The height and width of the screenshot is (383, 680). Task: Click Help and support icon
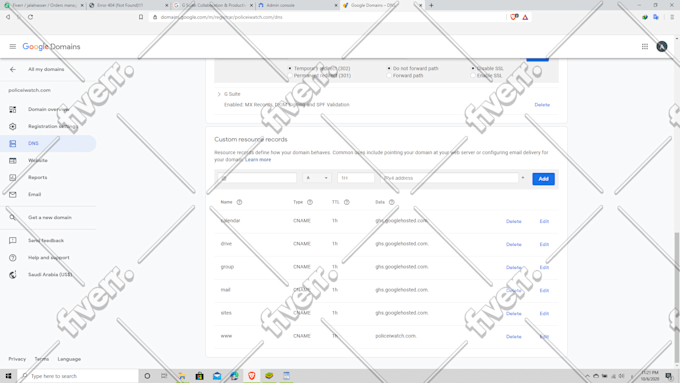click(x=13, y=258)
